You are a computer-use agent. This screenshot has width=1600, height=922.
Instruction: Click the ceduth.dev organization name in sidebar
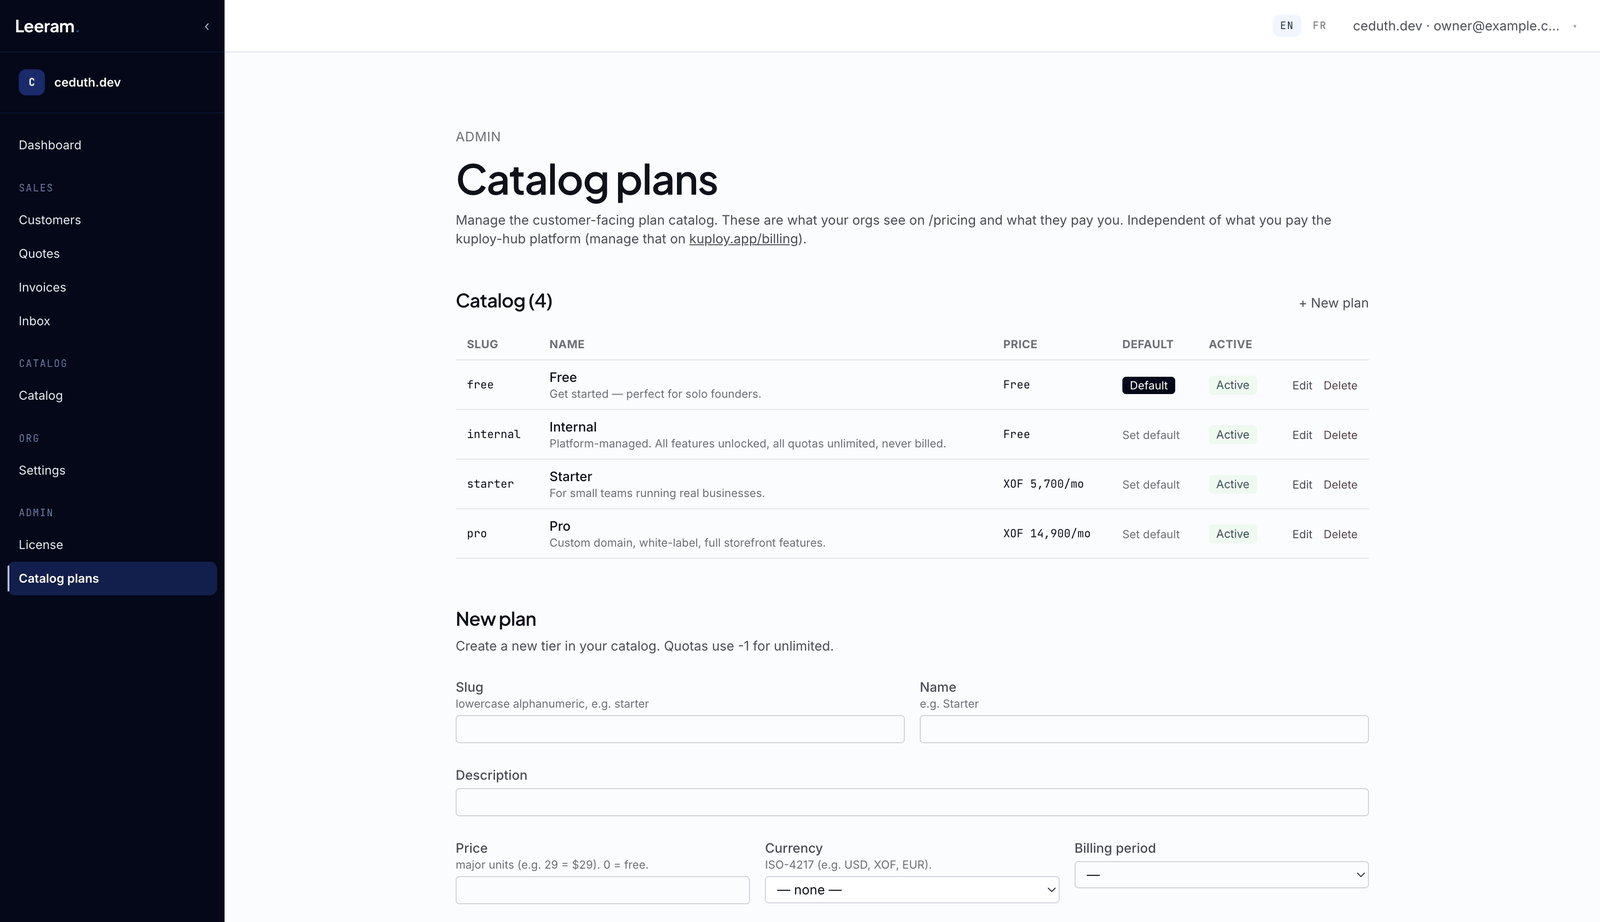(87, 82)
